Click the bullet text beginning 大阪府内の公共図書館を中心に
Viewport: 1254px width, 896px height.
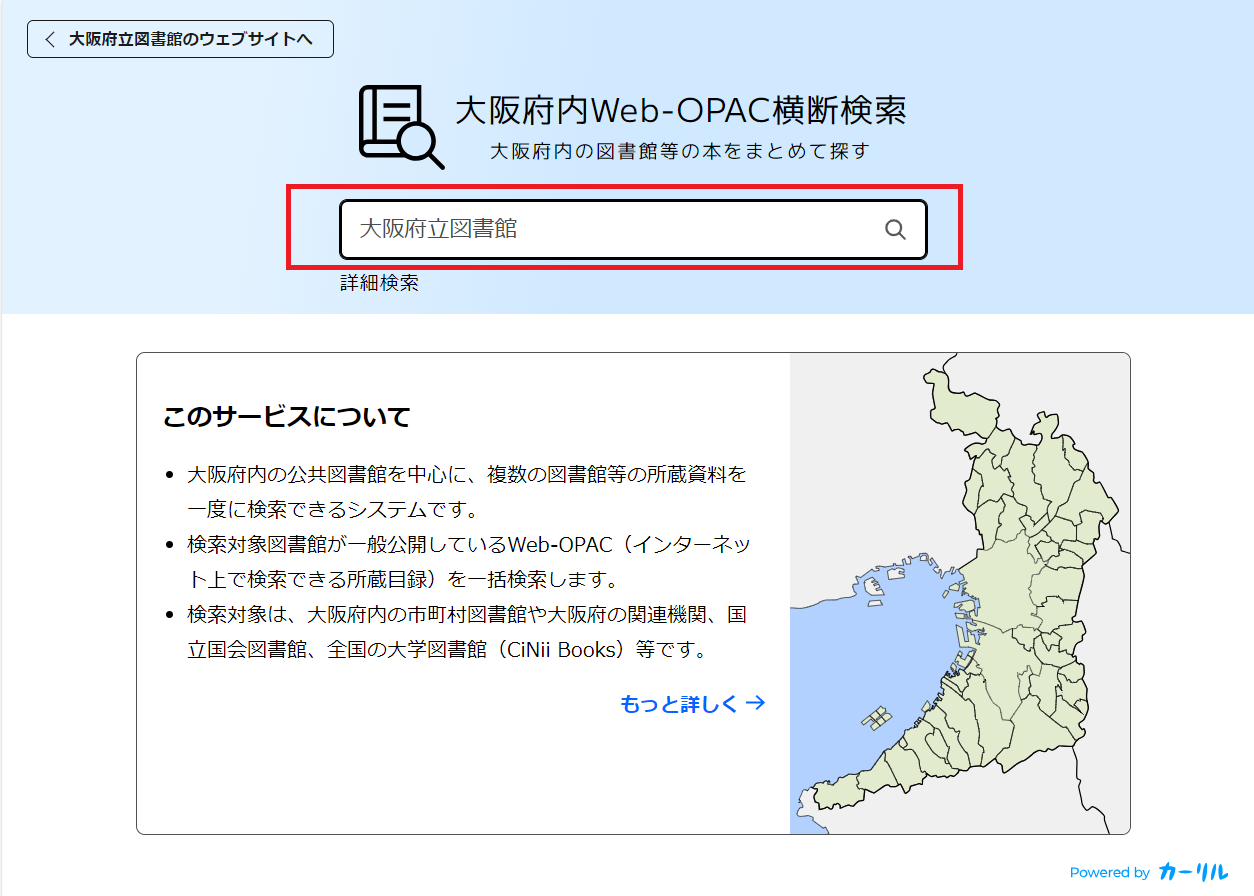pos(467,491)
